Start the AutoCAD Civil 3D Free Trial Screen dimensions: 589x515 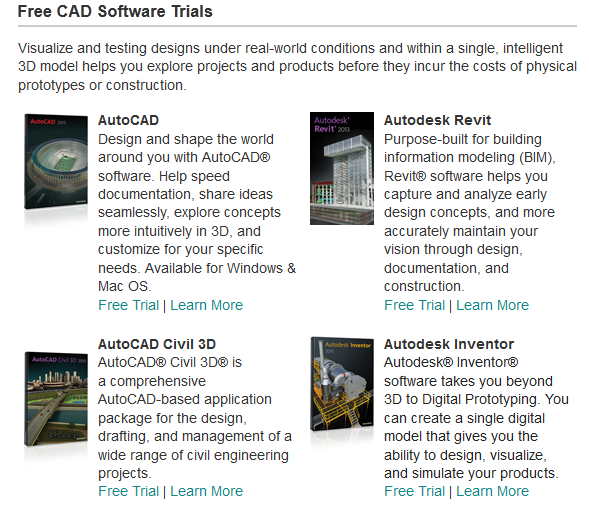point(128,491)
